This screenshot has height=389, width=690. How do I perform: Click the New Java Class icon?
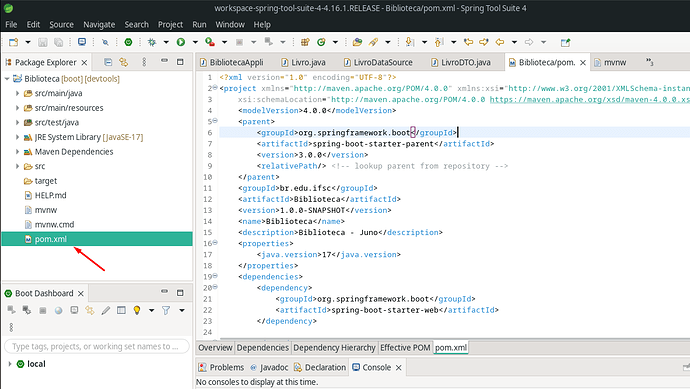(321, 42)
